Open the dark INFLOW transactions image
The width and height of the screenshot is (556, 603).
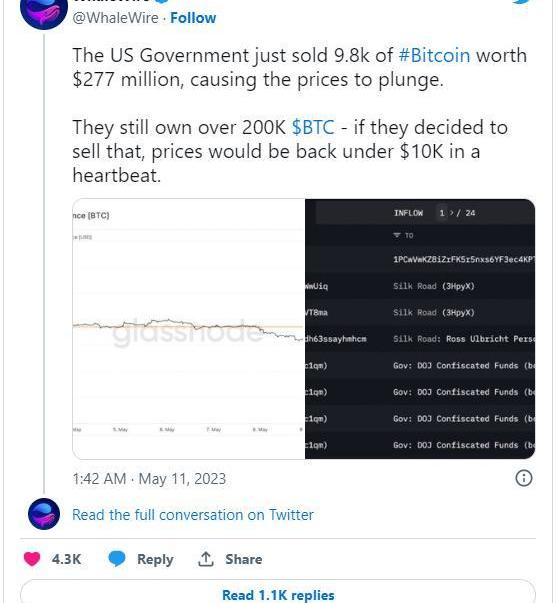coord(420,329)
